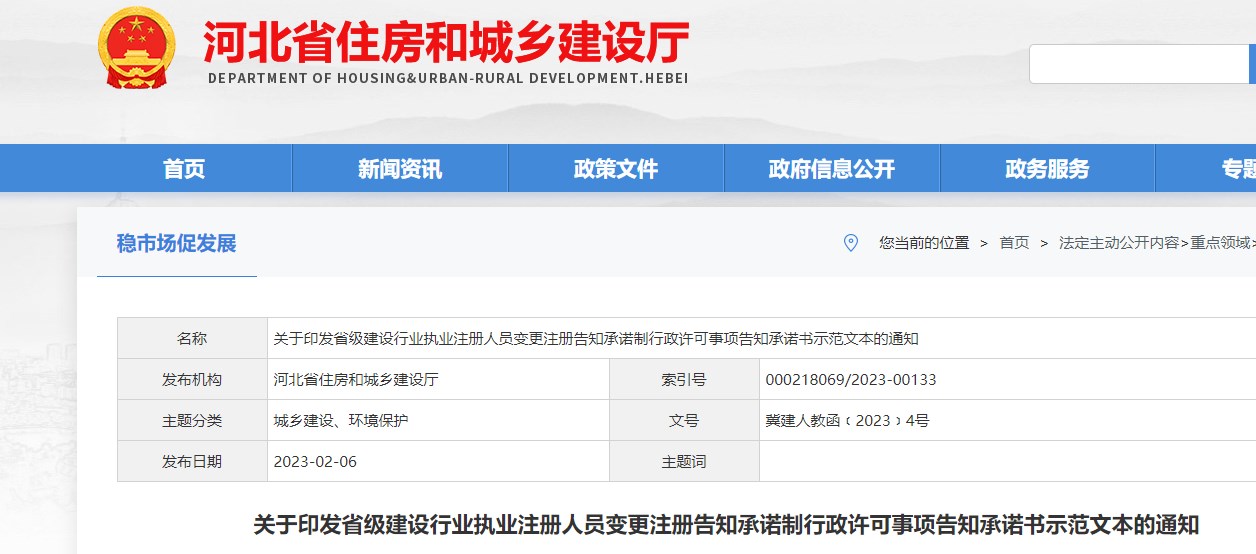Viewport: 1256px width, 554px height.
Task: Click the English department name subtitle
Action: click(448, 78)
